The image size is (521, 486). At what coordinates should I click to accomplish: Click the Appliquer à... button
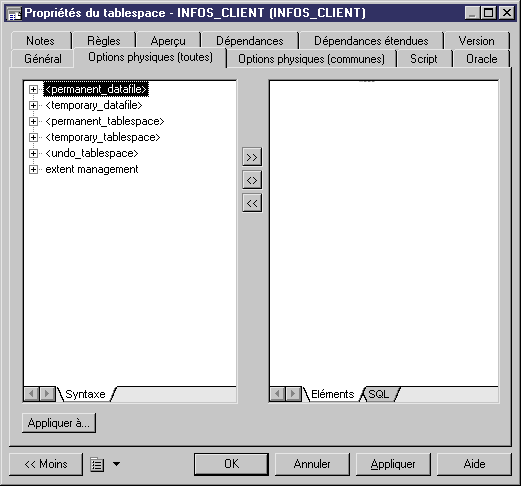pos(59,423)
